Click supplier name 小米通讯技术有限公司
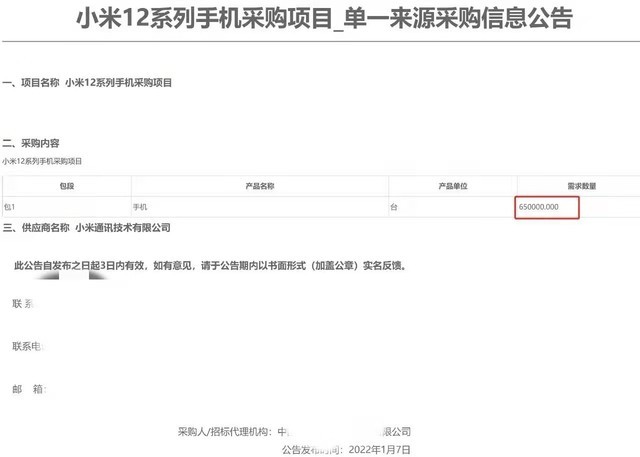 point(123,228)
